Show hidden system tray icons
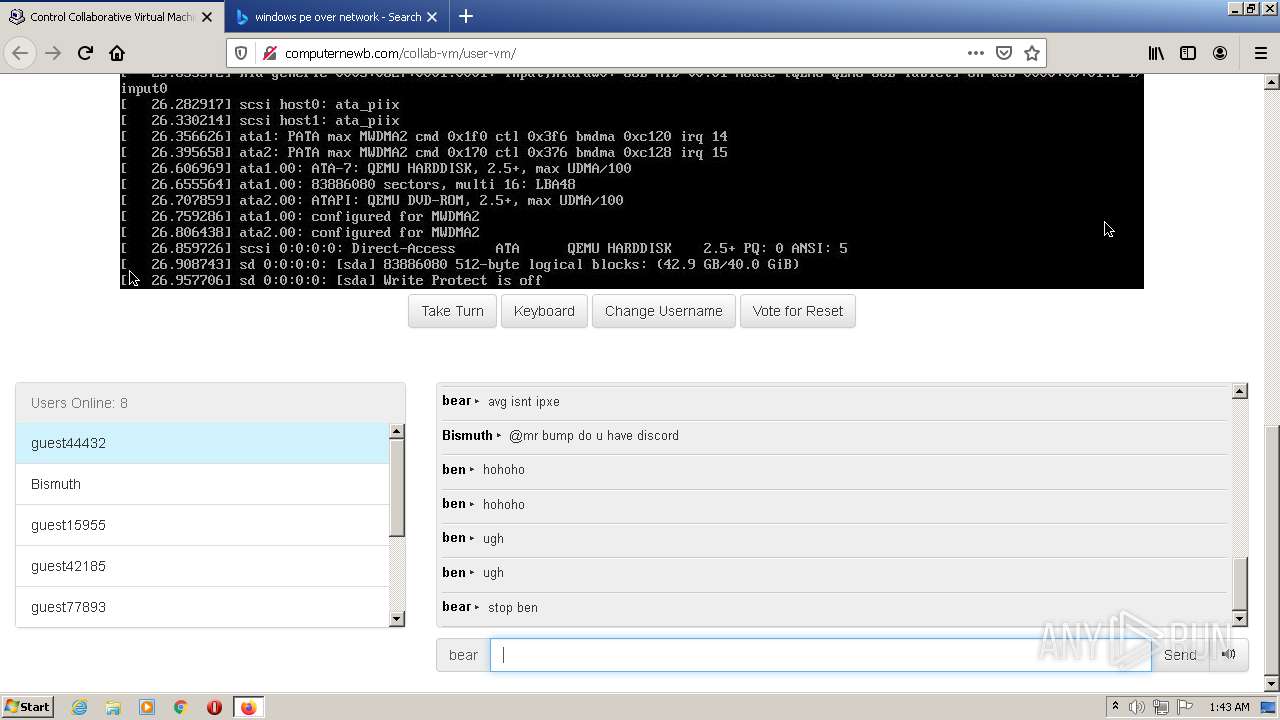 [1115, 707]
